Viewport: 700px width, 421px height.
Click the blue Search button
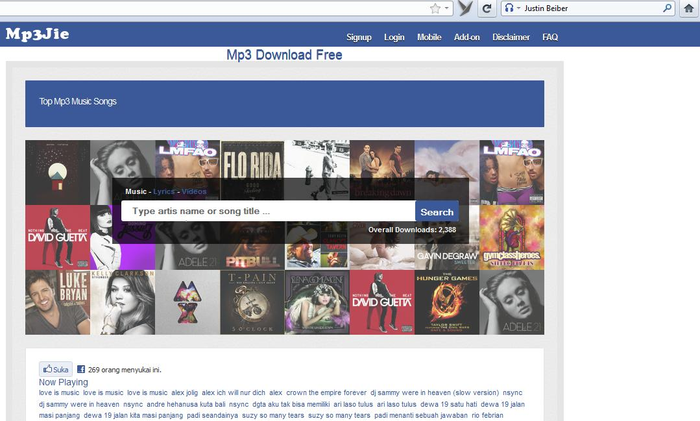(x=437, y=212)
